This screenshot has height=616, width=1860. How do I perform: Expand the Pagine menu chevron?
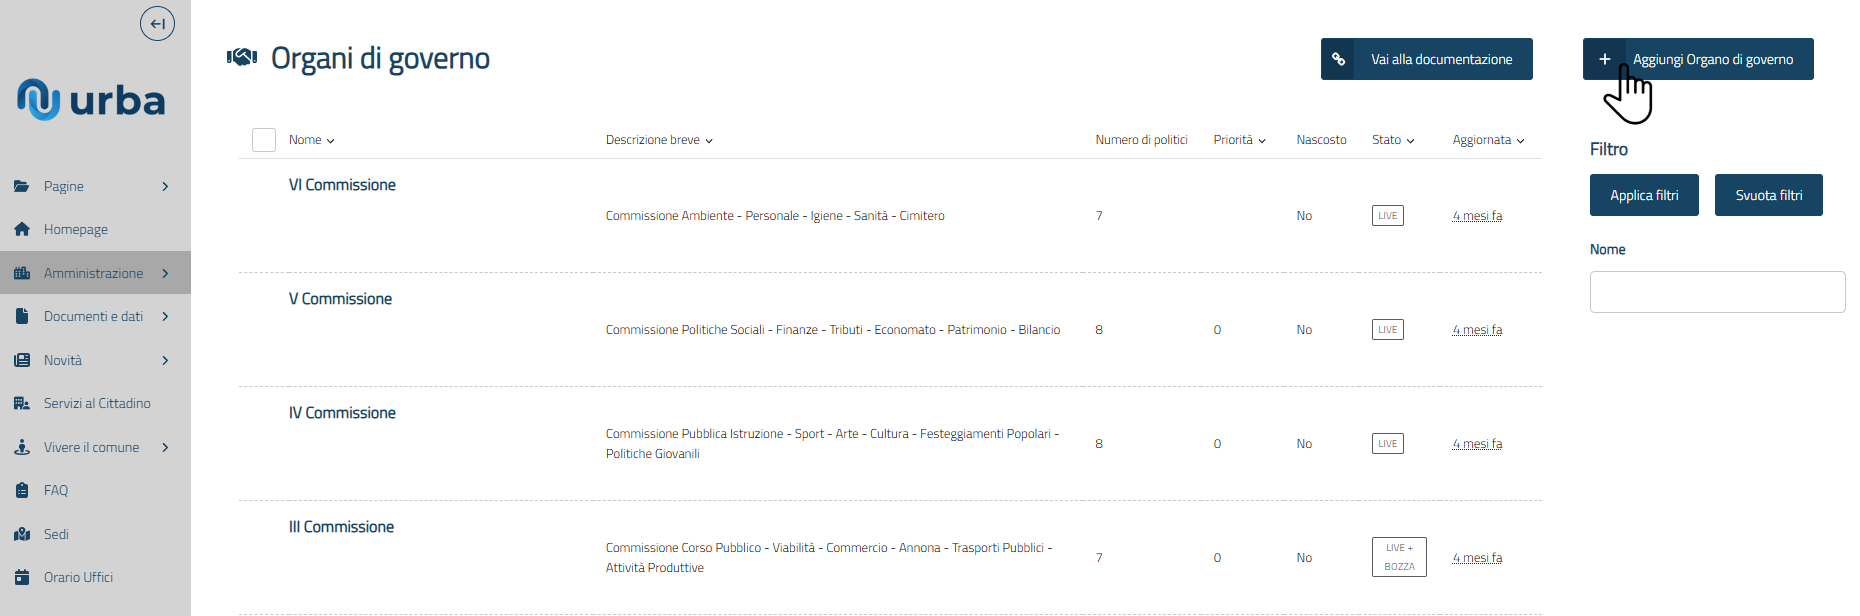(165, 186)
